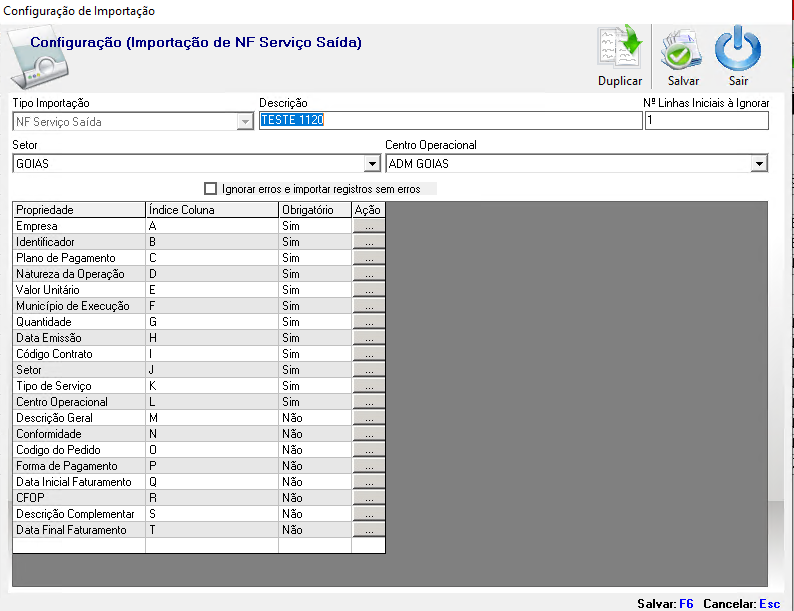Click column index cell containing M
The height and width of the screenshot is (611, 794).
pyautogui.click(x=212, y=418)
